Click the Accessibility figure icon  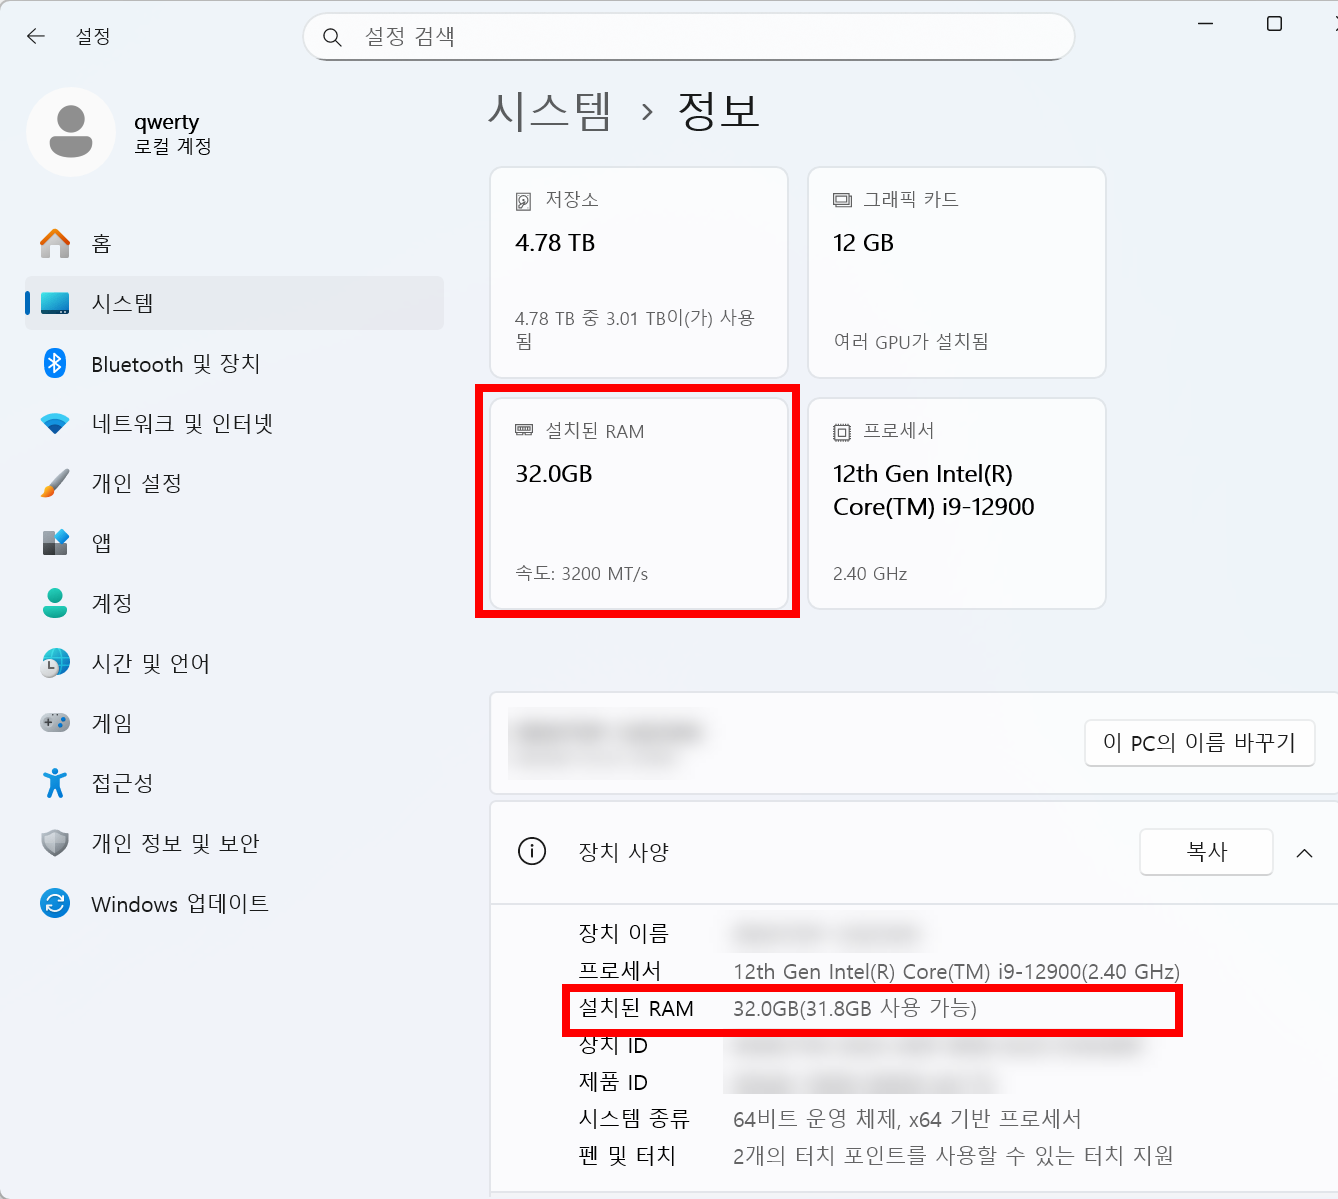coord(55,783)
